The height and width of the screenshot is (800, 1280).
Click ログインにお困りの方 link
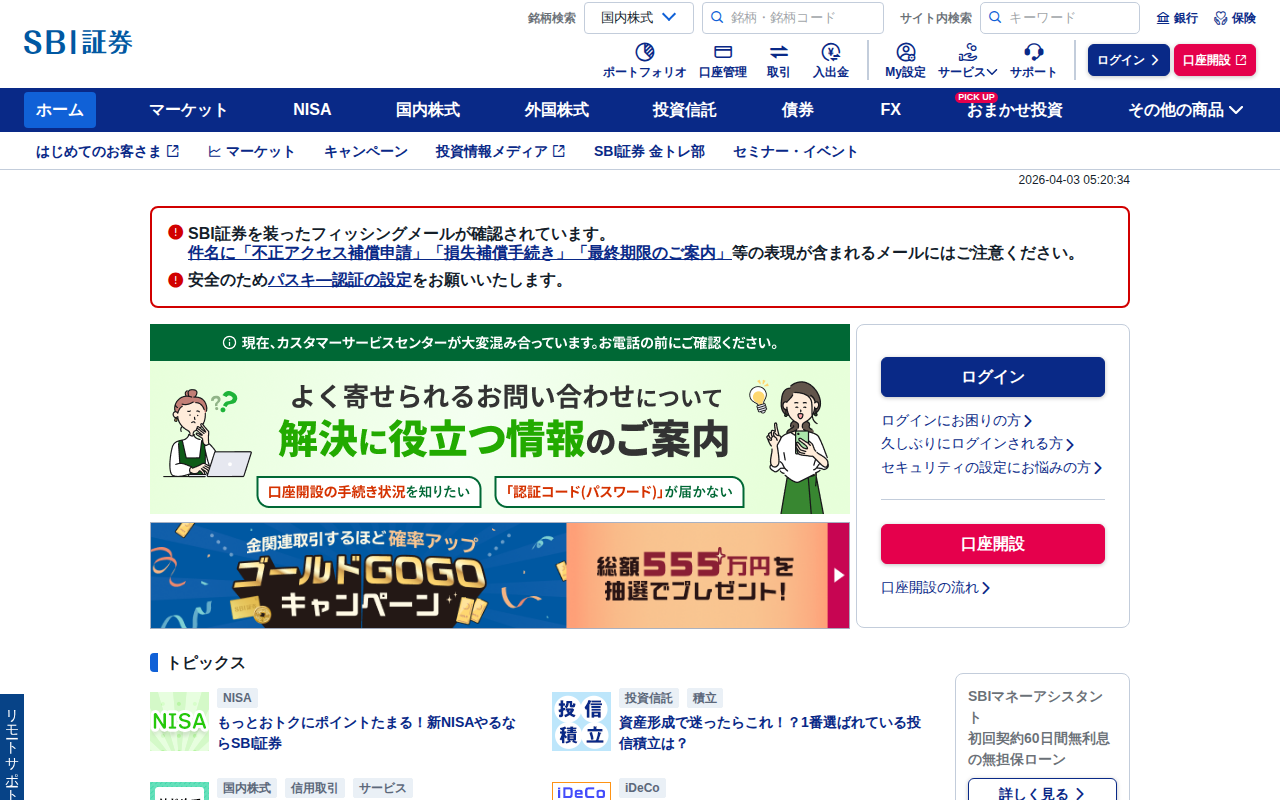coord(957,420)
